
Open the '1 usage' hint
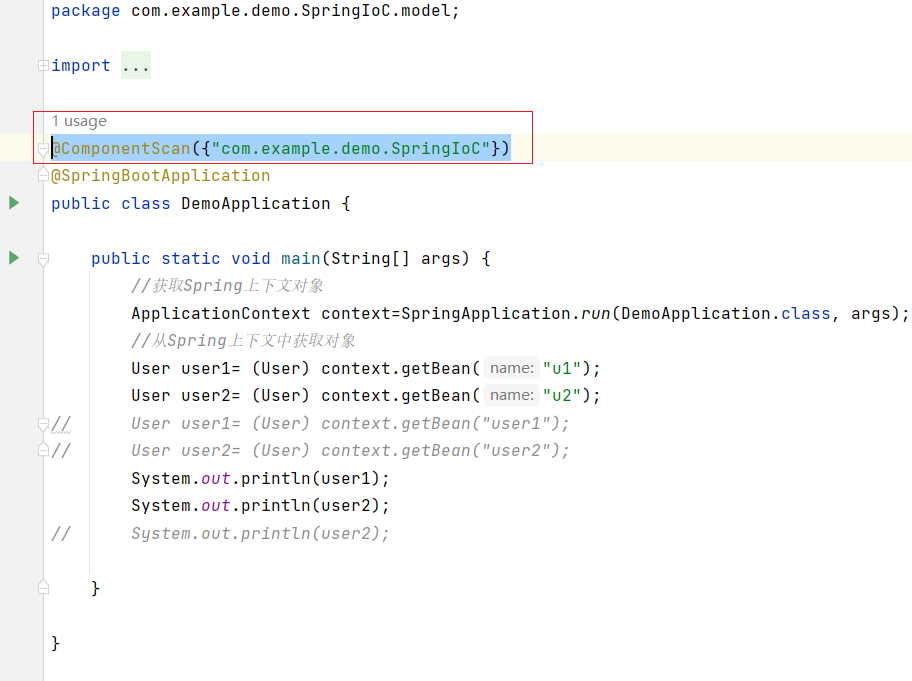79,121
